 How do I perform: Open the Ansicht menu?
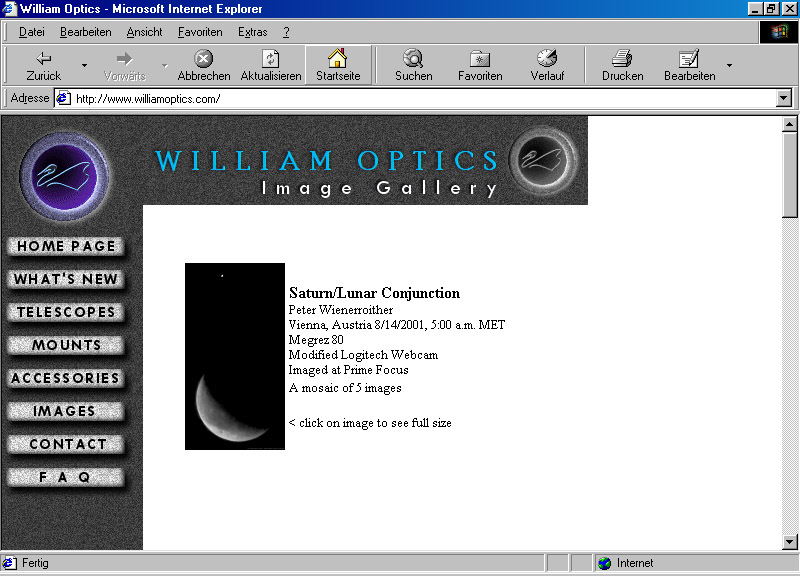pos(144,32)
